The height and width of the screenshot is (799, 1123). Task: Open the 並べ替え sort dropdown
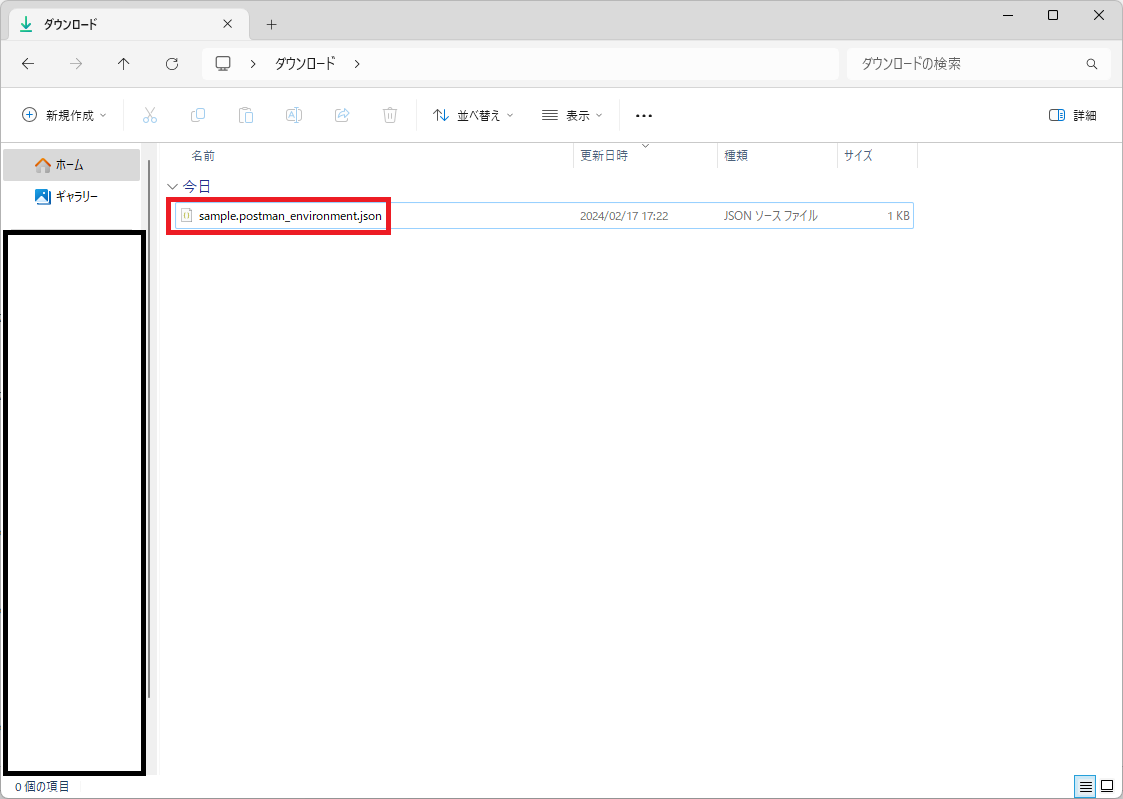[473, 115]
